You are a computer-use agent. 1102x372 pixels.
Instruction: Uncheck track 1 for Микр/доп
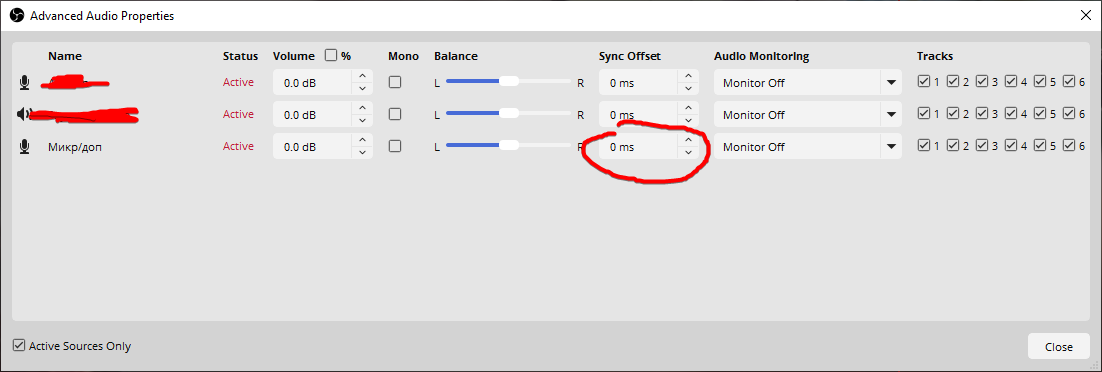pos(923,146)
